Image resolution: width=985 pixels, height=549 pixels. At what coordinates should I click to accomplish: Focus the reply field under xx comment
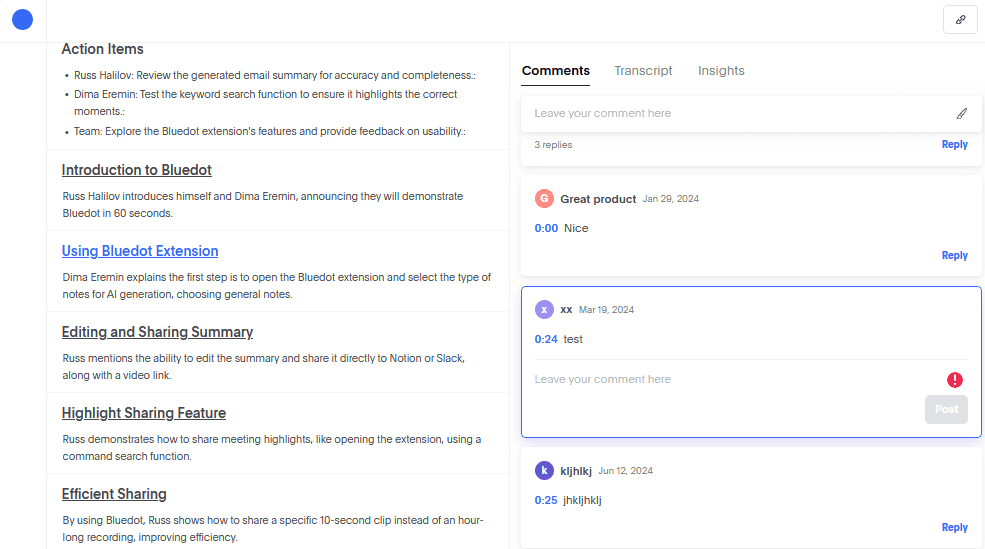(x=735, y=379)
